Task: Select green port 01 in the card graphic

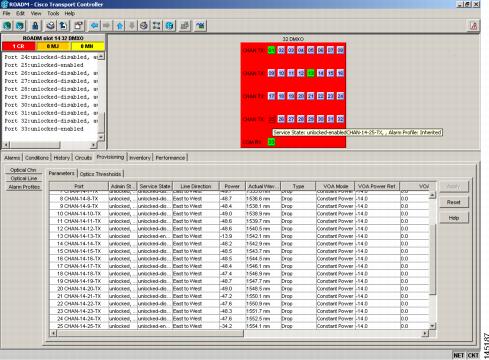Action: click(x=271, y=50)
